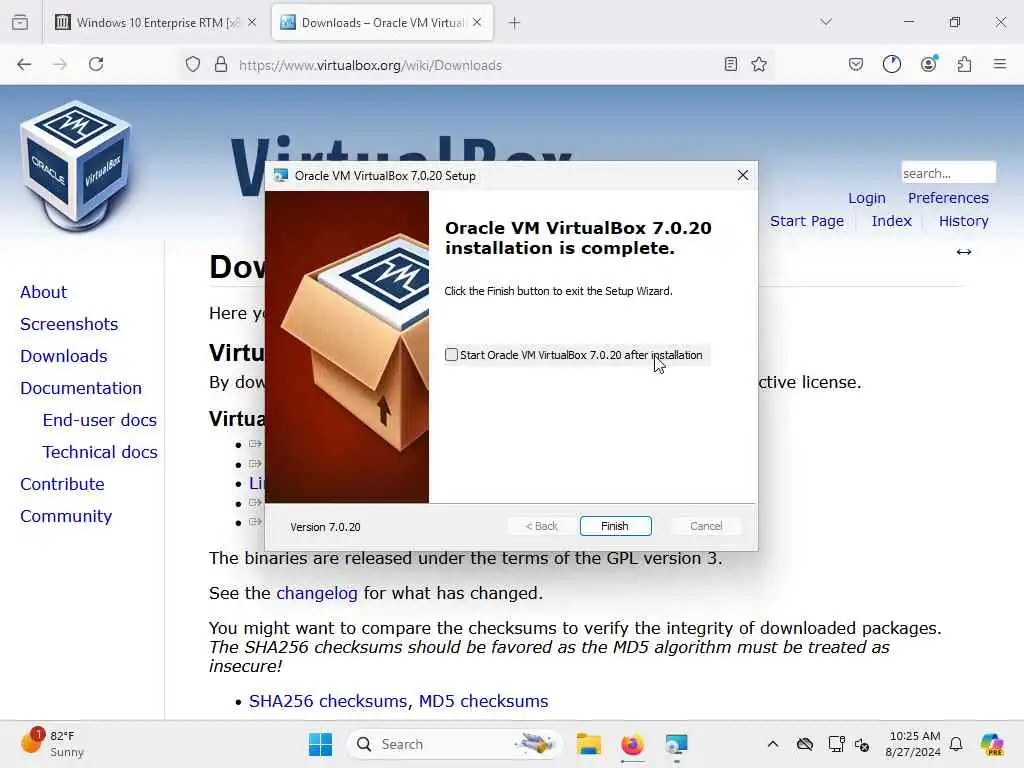Click the display tray icon beside the volume

coord(836,744)
